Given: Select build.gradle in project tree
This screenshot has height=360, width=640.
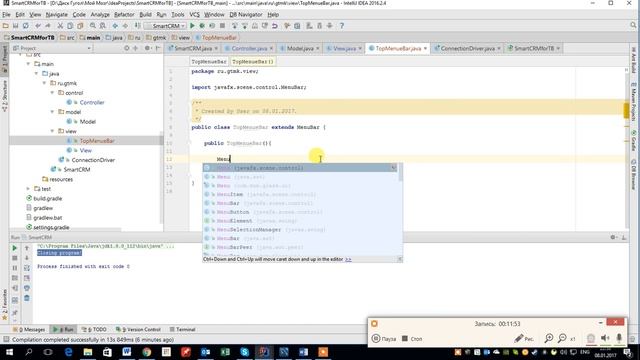Looking at the screenshot, I should (47, 198).
